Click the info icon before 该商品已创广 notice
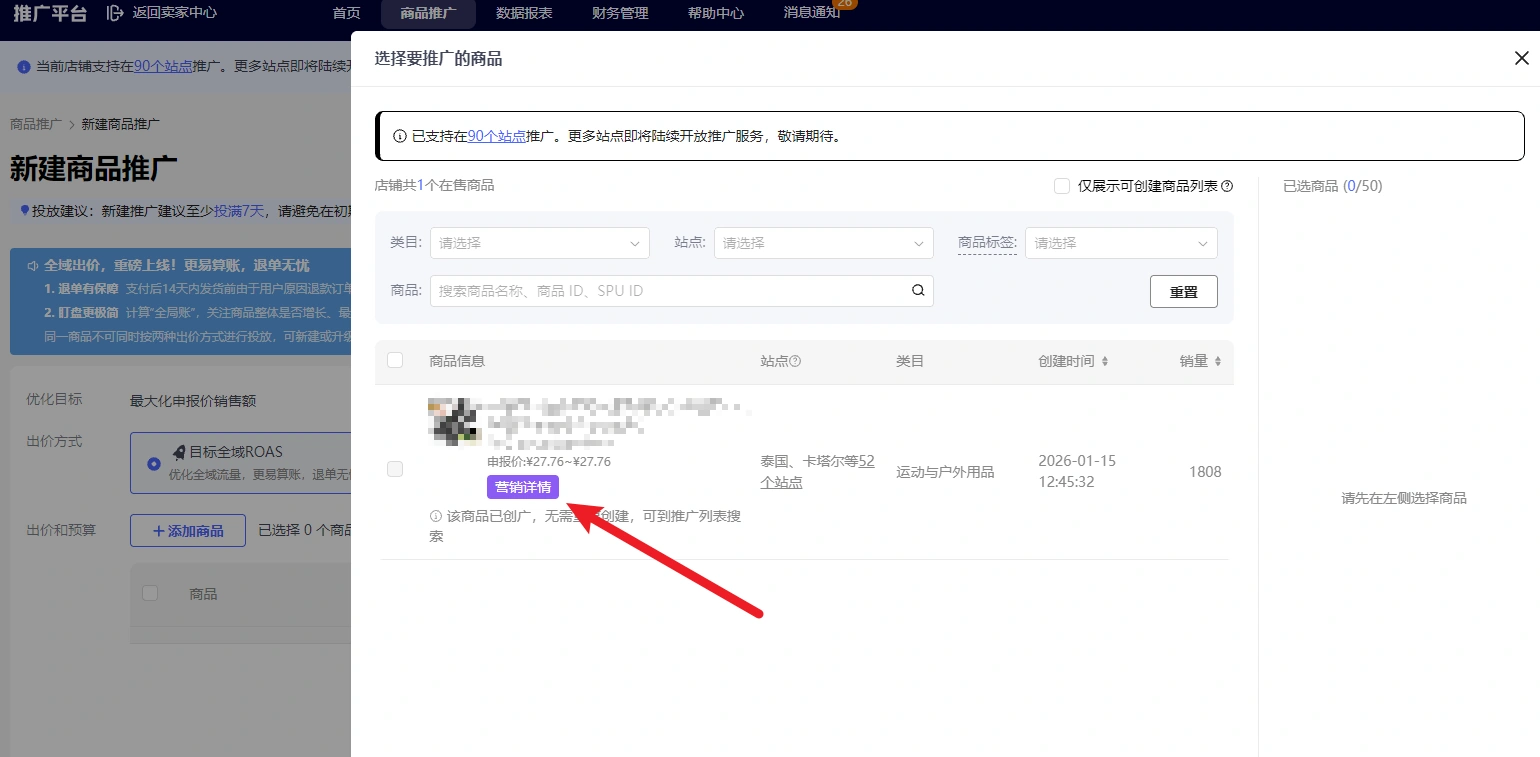The image size is (1540, 757). (436, 517)
